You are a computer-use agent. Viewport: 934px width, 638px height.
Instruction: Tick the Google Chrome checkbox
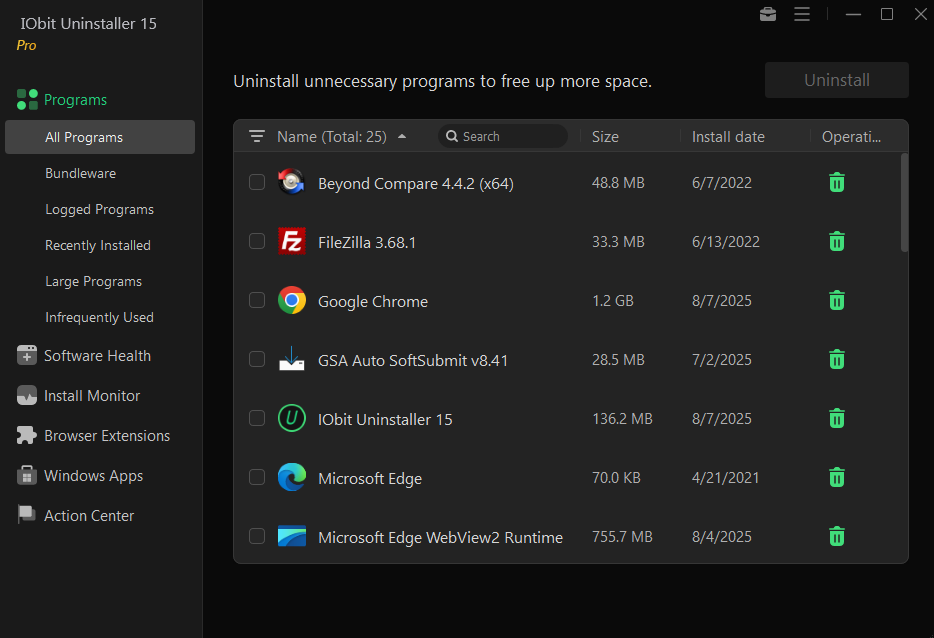coord(257,300)
